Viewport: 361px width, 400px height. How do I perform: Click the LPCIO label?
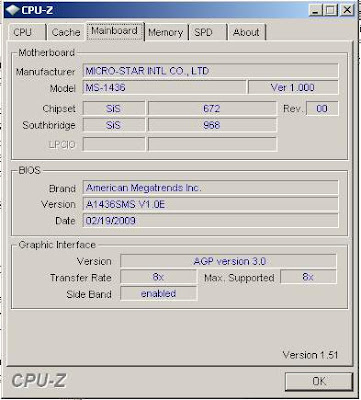point(62,145)
